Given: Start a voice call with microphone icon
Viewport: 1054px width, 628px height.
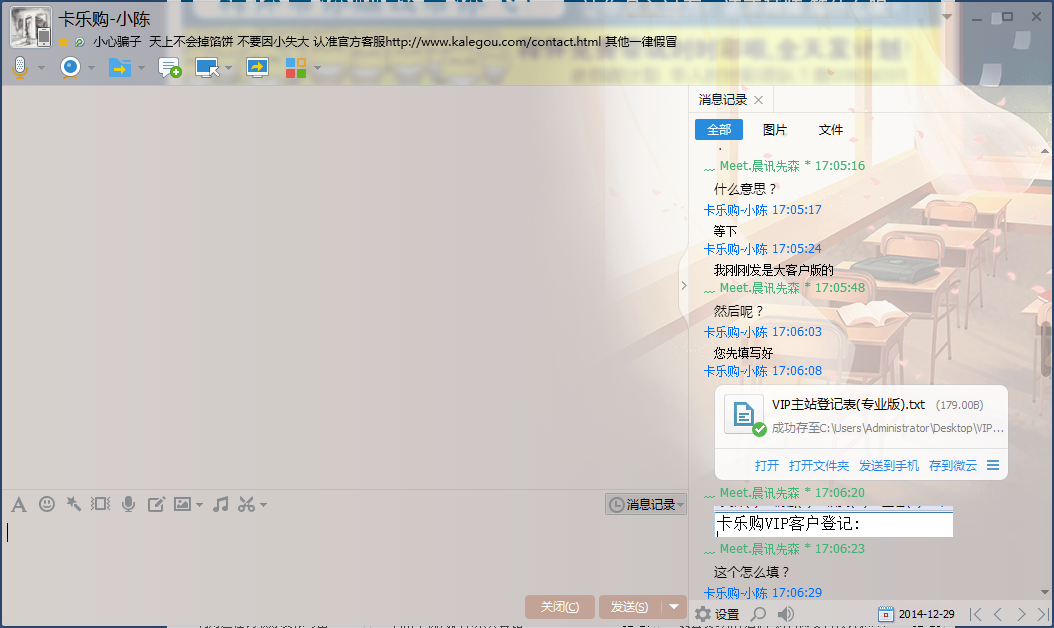Looking at the screenshot, I should coord(19,67).
